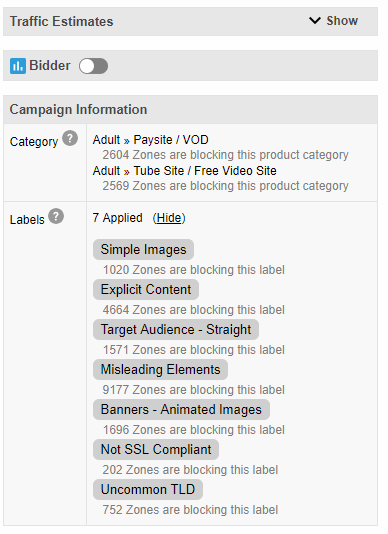Toggle the Bidder switch on

93,66
